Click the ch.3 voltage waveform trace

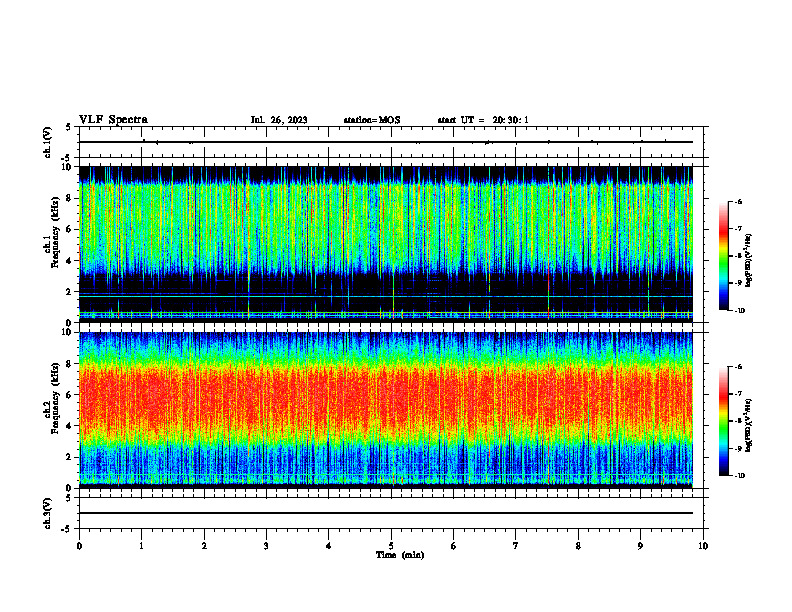(386, 513)
